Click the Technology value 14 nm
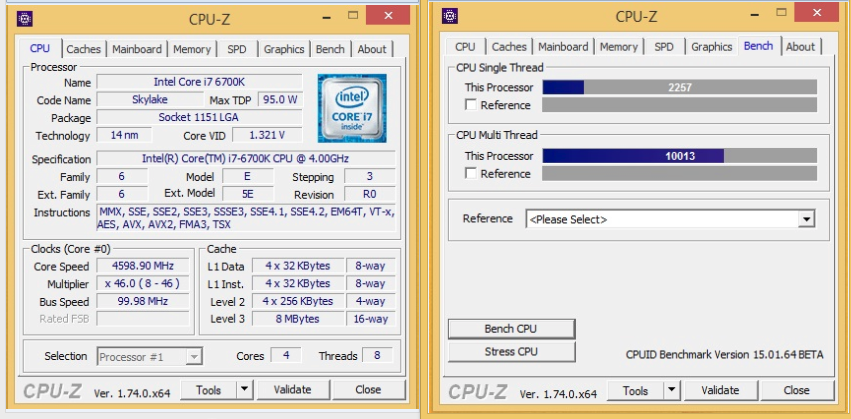The width and height of the screenshot is (851, 419). [124, 135]
